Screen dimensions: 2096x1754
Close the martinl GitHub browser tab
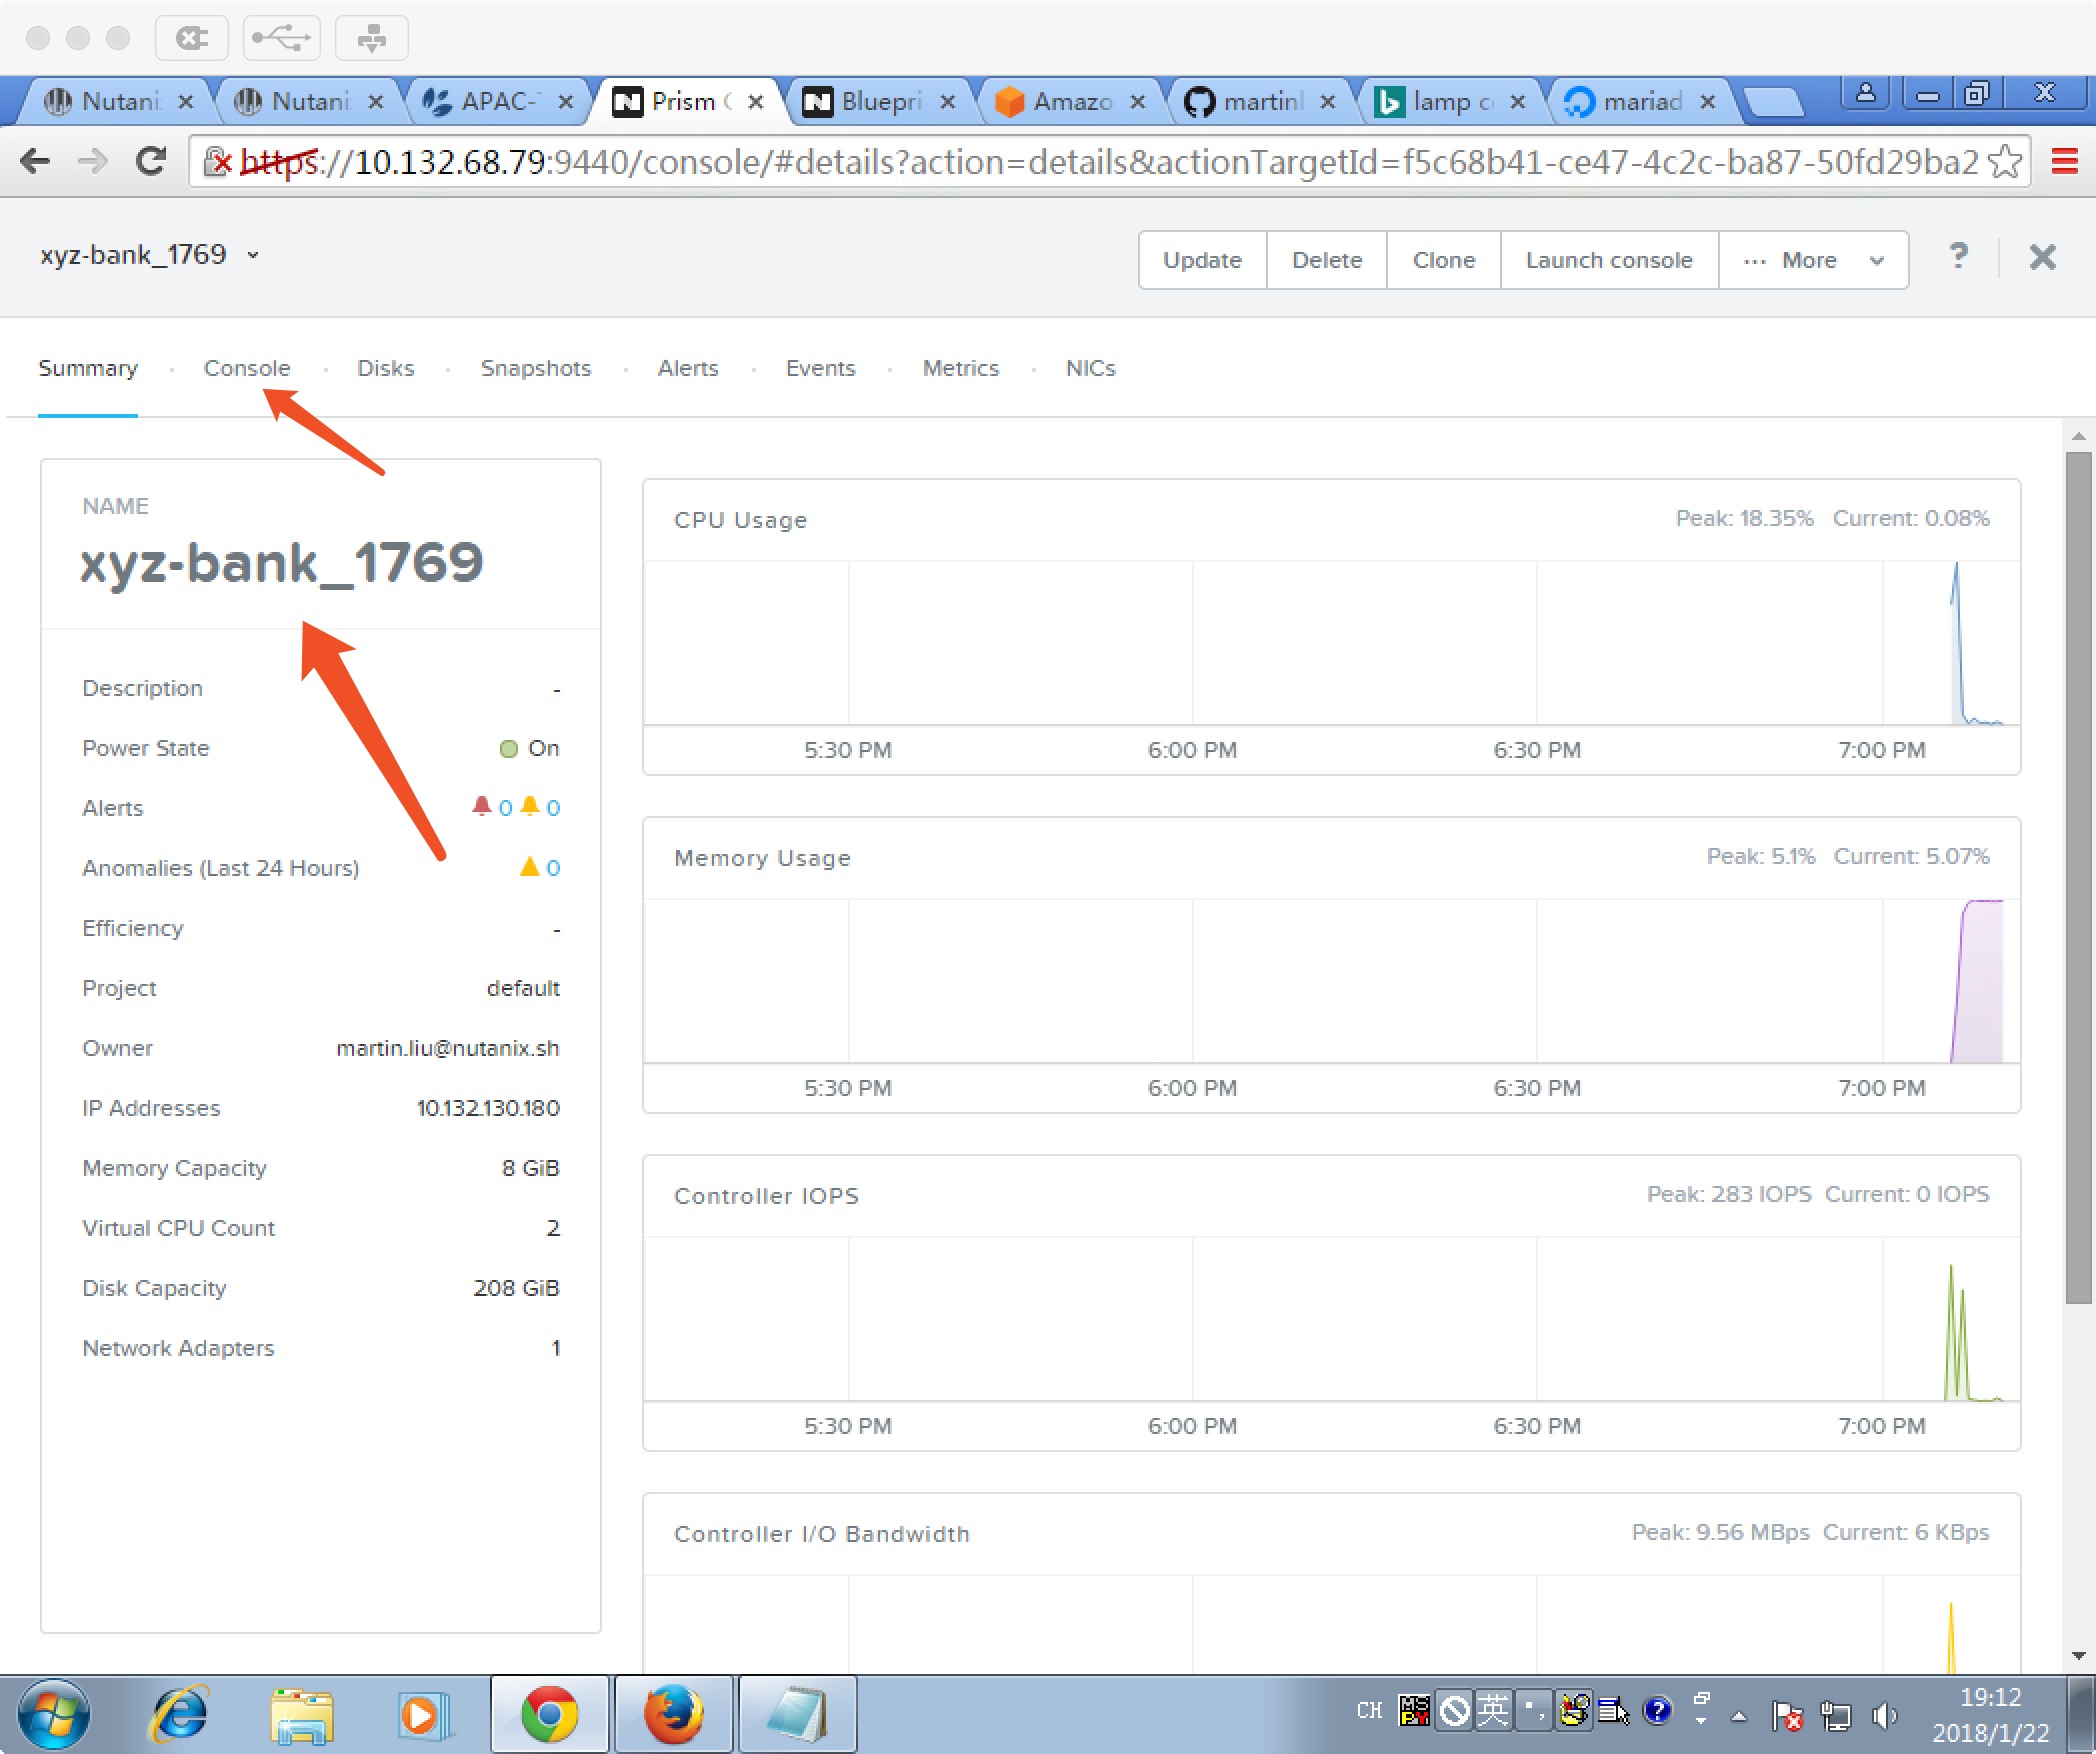(x=1327, y=101)
